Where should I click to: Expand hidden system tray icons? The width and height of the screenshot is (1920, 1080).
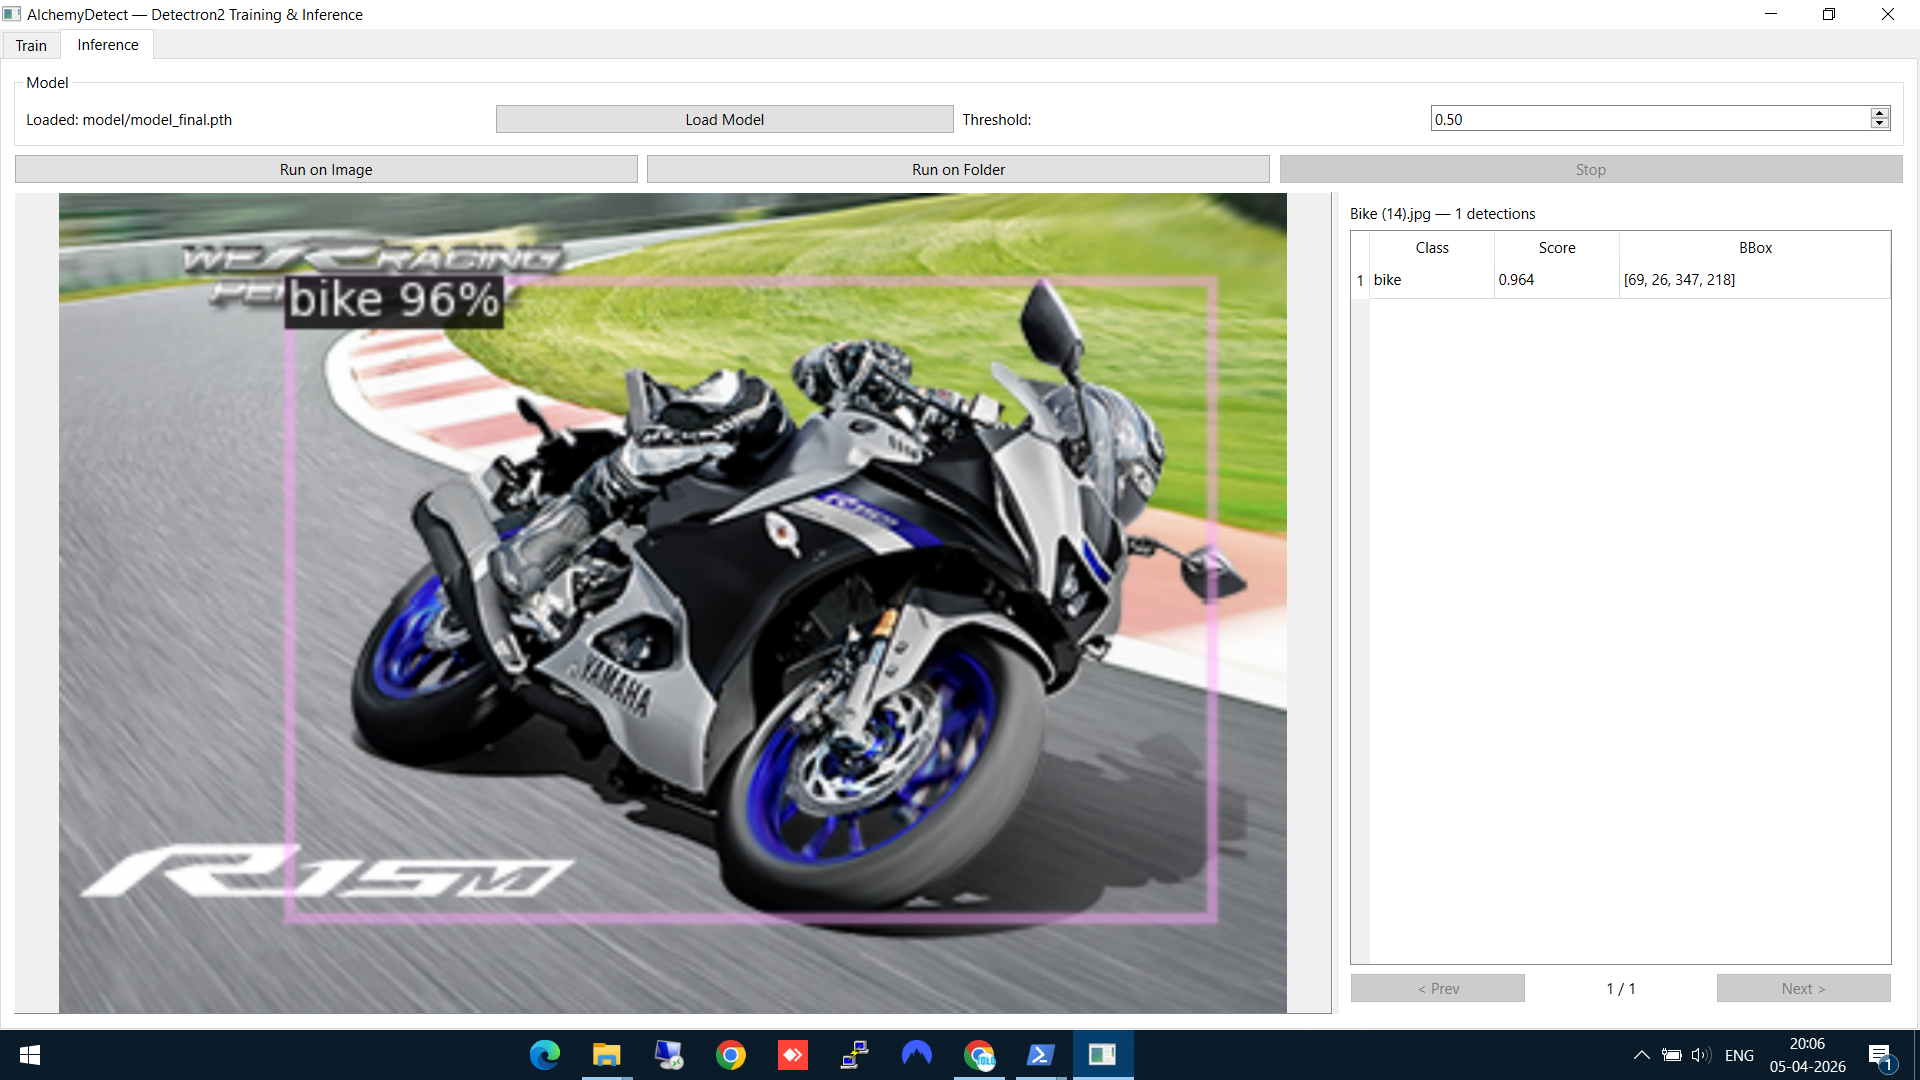tap(1640, 1055)
